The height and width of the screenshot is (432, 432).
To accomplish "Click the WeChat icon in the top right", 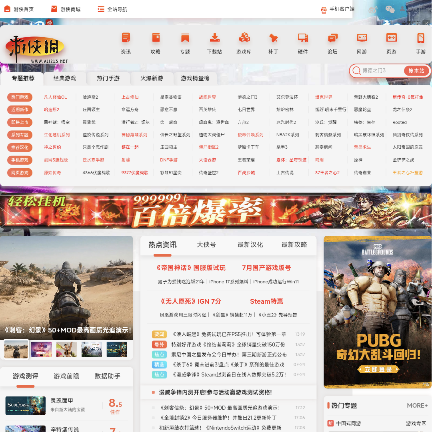I will click(x=390, y=9).
